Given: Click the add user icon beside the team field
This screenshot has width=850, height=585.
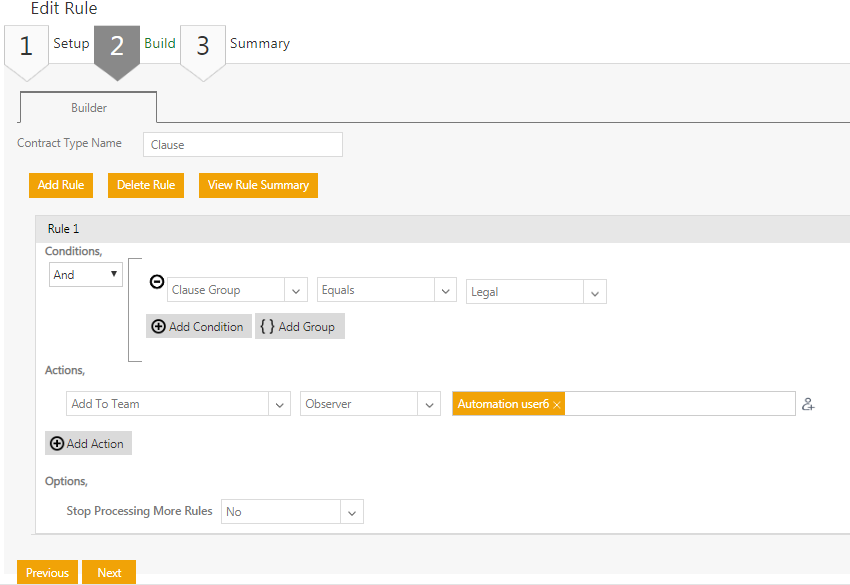Looking at the screenshot, I should click(x=808, y=404).
